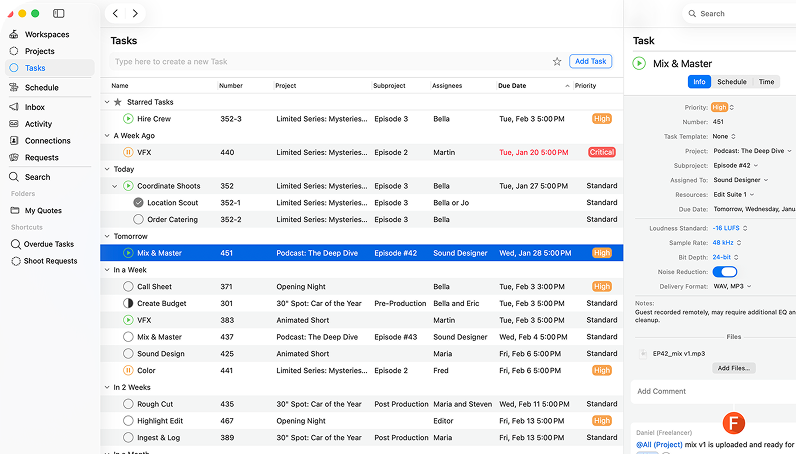Screen dimensions: 796x454
Task: Open Inbox in the sidebar
Action: click(35, 107)
